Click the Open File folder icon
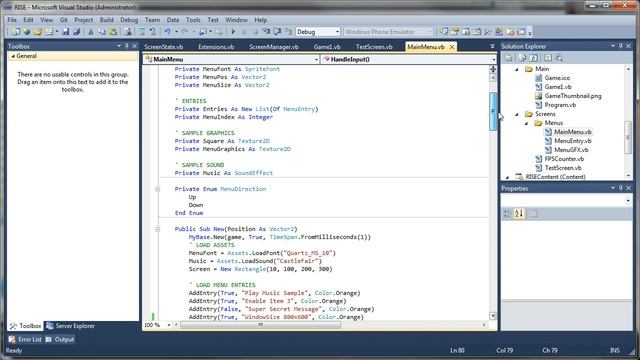 38,31
